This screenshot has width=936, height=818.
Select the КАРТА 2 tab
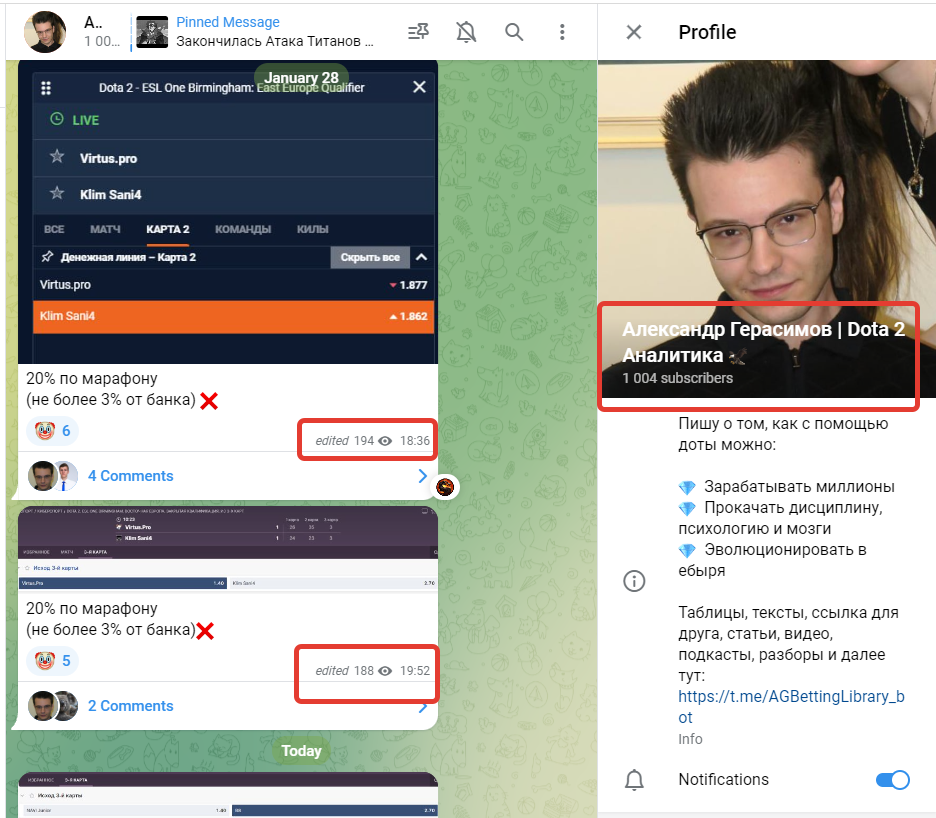click(167, 229)
